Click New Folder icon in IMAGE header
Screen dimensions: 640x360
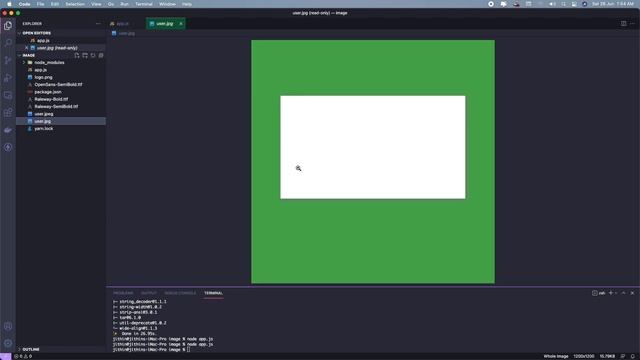[x=85, y=55]
